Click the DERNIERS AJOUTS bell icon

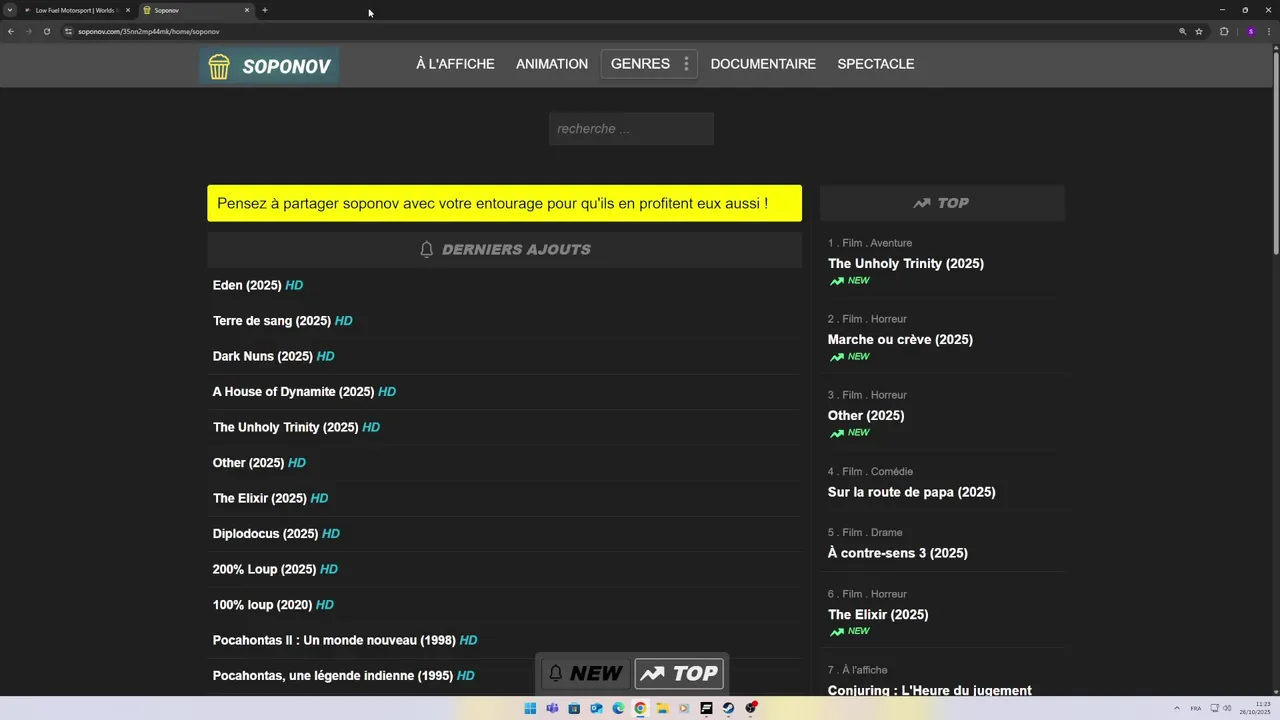pos(427,250)
